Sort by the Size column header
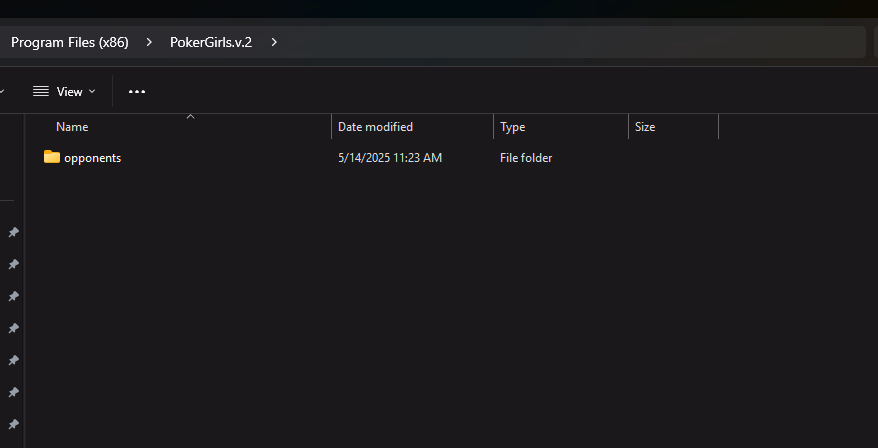 [645, 127]
